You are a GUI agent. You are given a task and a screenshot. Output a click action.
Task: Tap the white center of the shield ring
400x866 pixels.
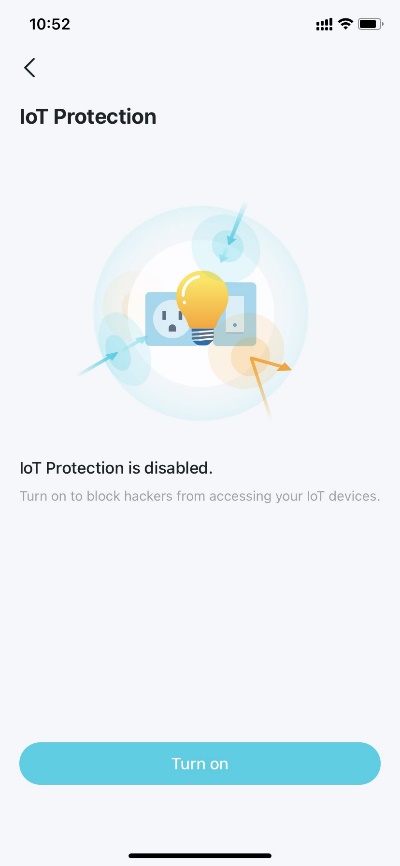[x=200, y=314]
